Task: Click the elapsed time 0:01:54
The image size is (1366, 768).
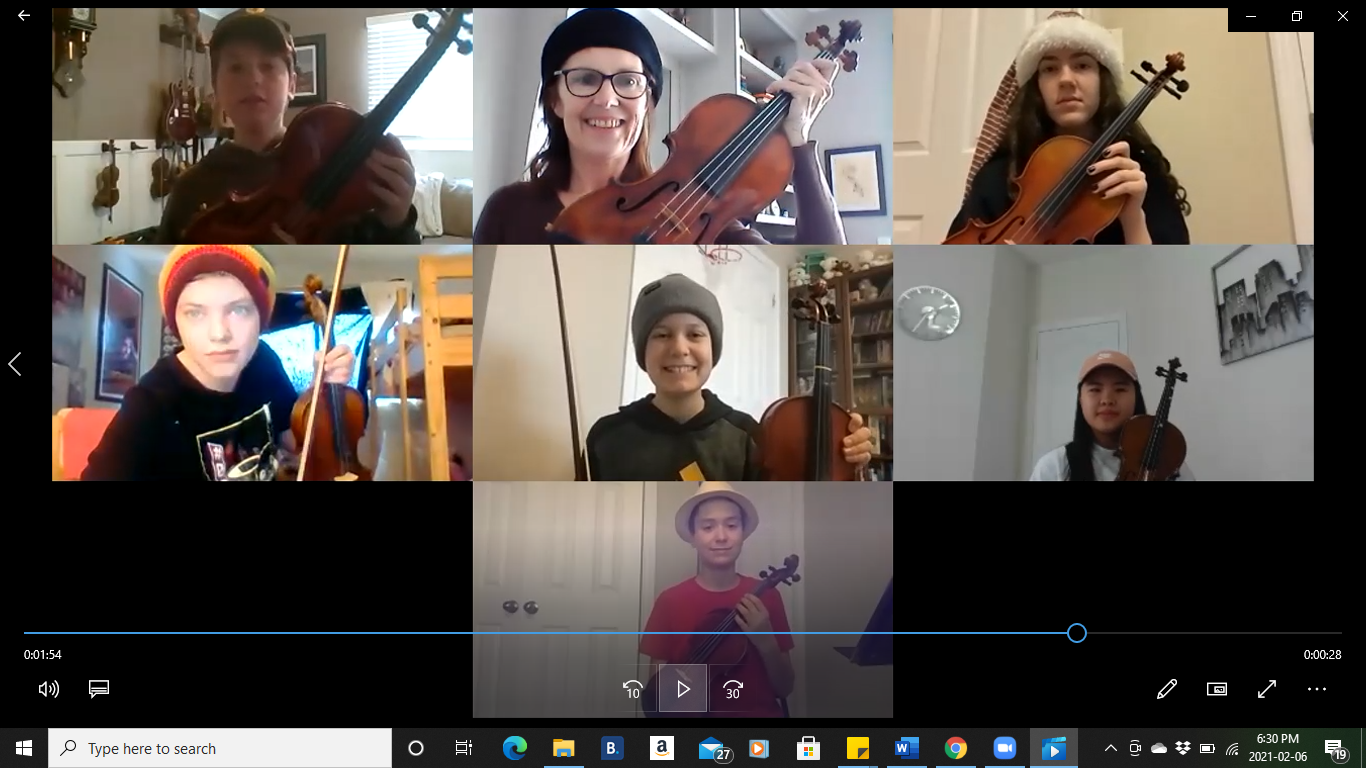Action: [x=43, y=655]
